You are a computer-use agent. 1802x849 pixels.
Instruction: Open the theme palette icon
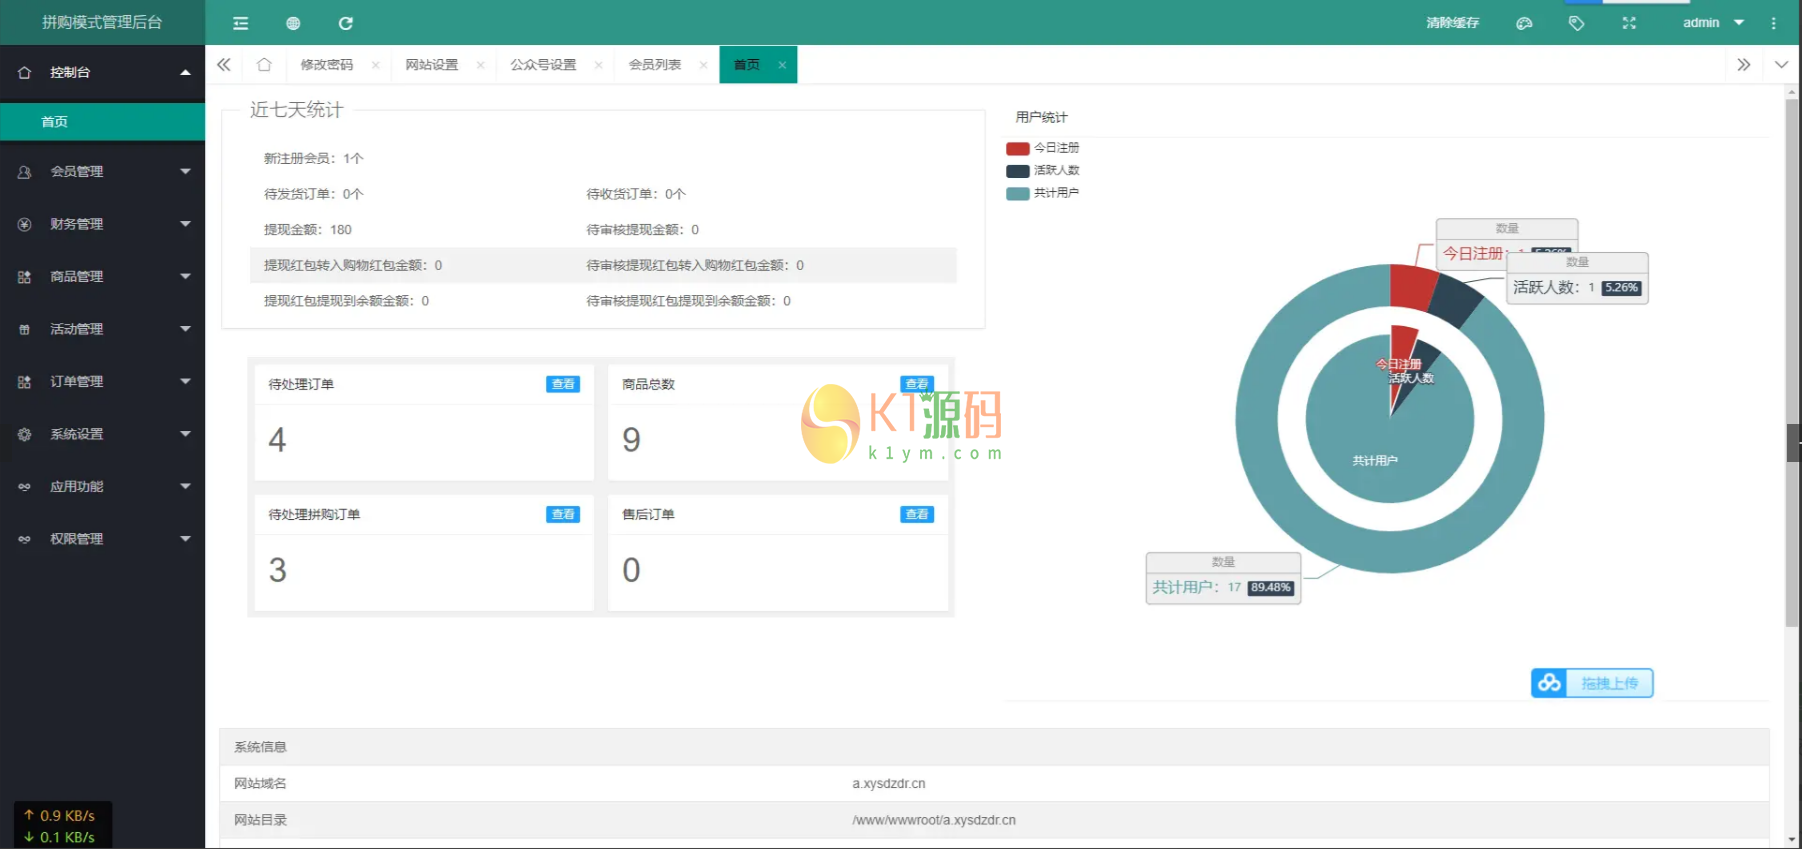click(1524, 23)
